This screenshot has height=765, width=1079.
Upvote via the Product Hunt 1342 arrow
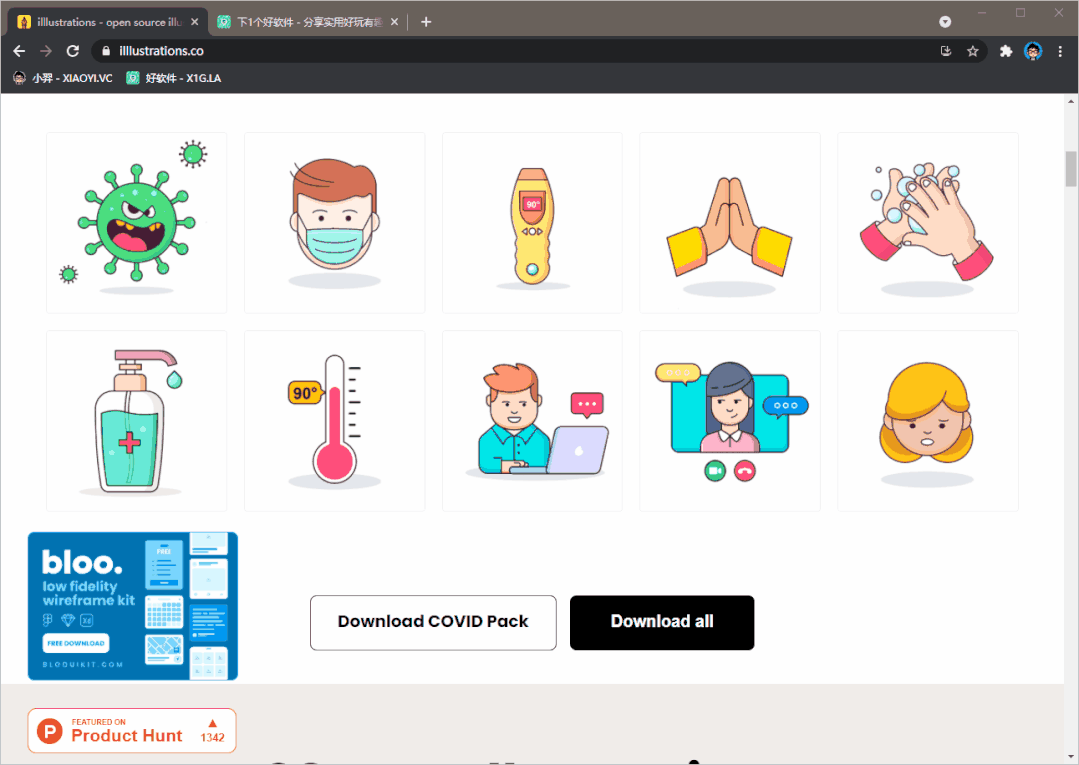point(213,723)
